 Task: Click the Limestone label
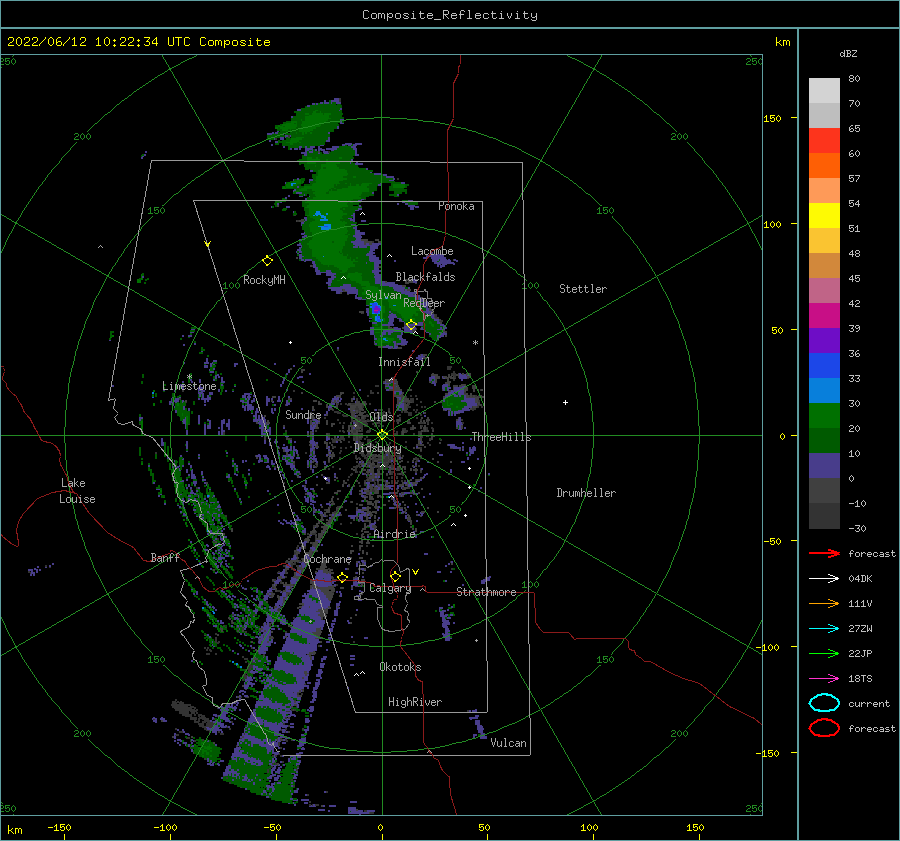[189, 386]
